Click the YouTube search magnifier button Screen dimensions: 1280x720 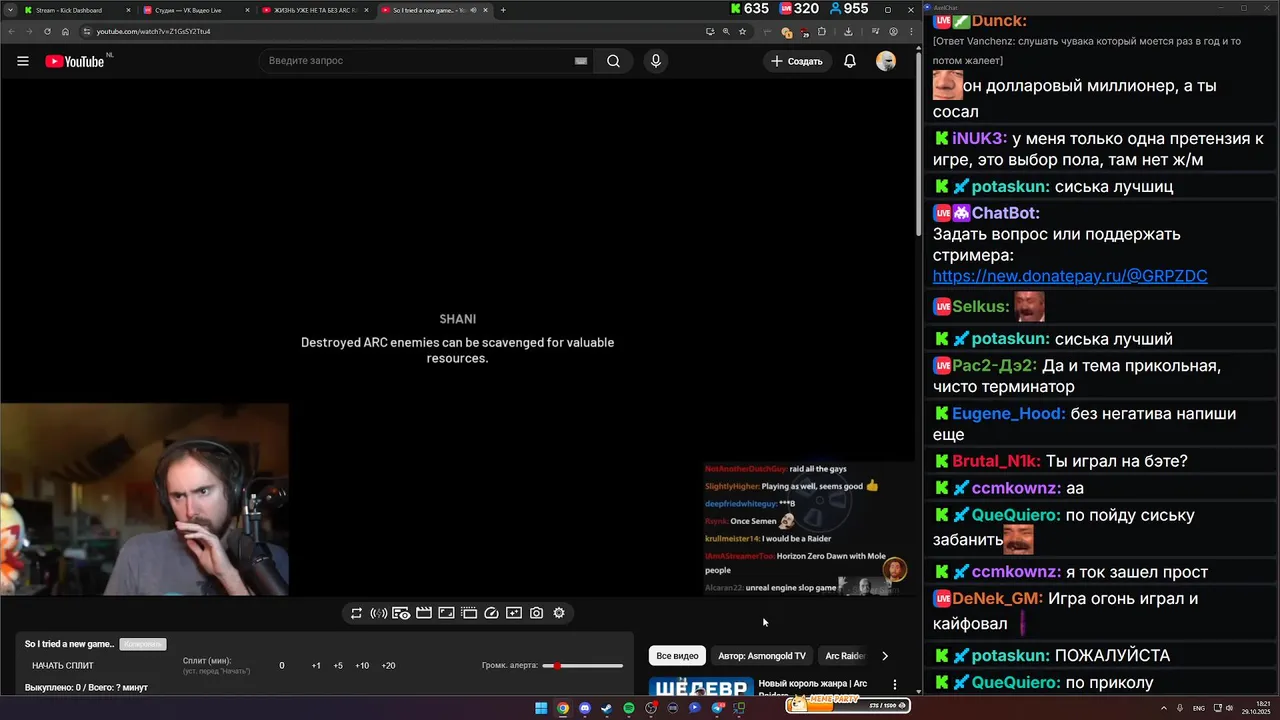click(613, 61)
